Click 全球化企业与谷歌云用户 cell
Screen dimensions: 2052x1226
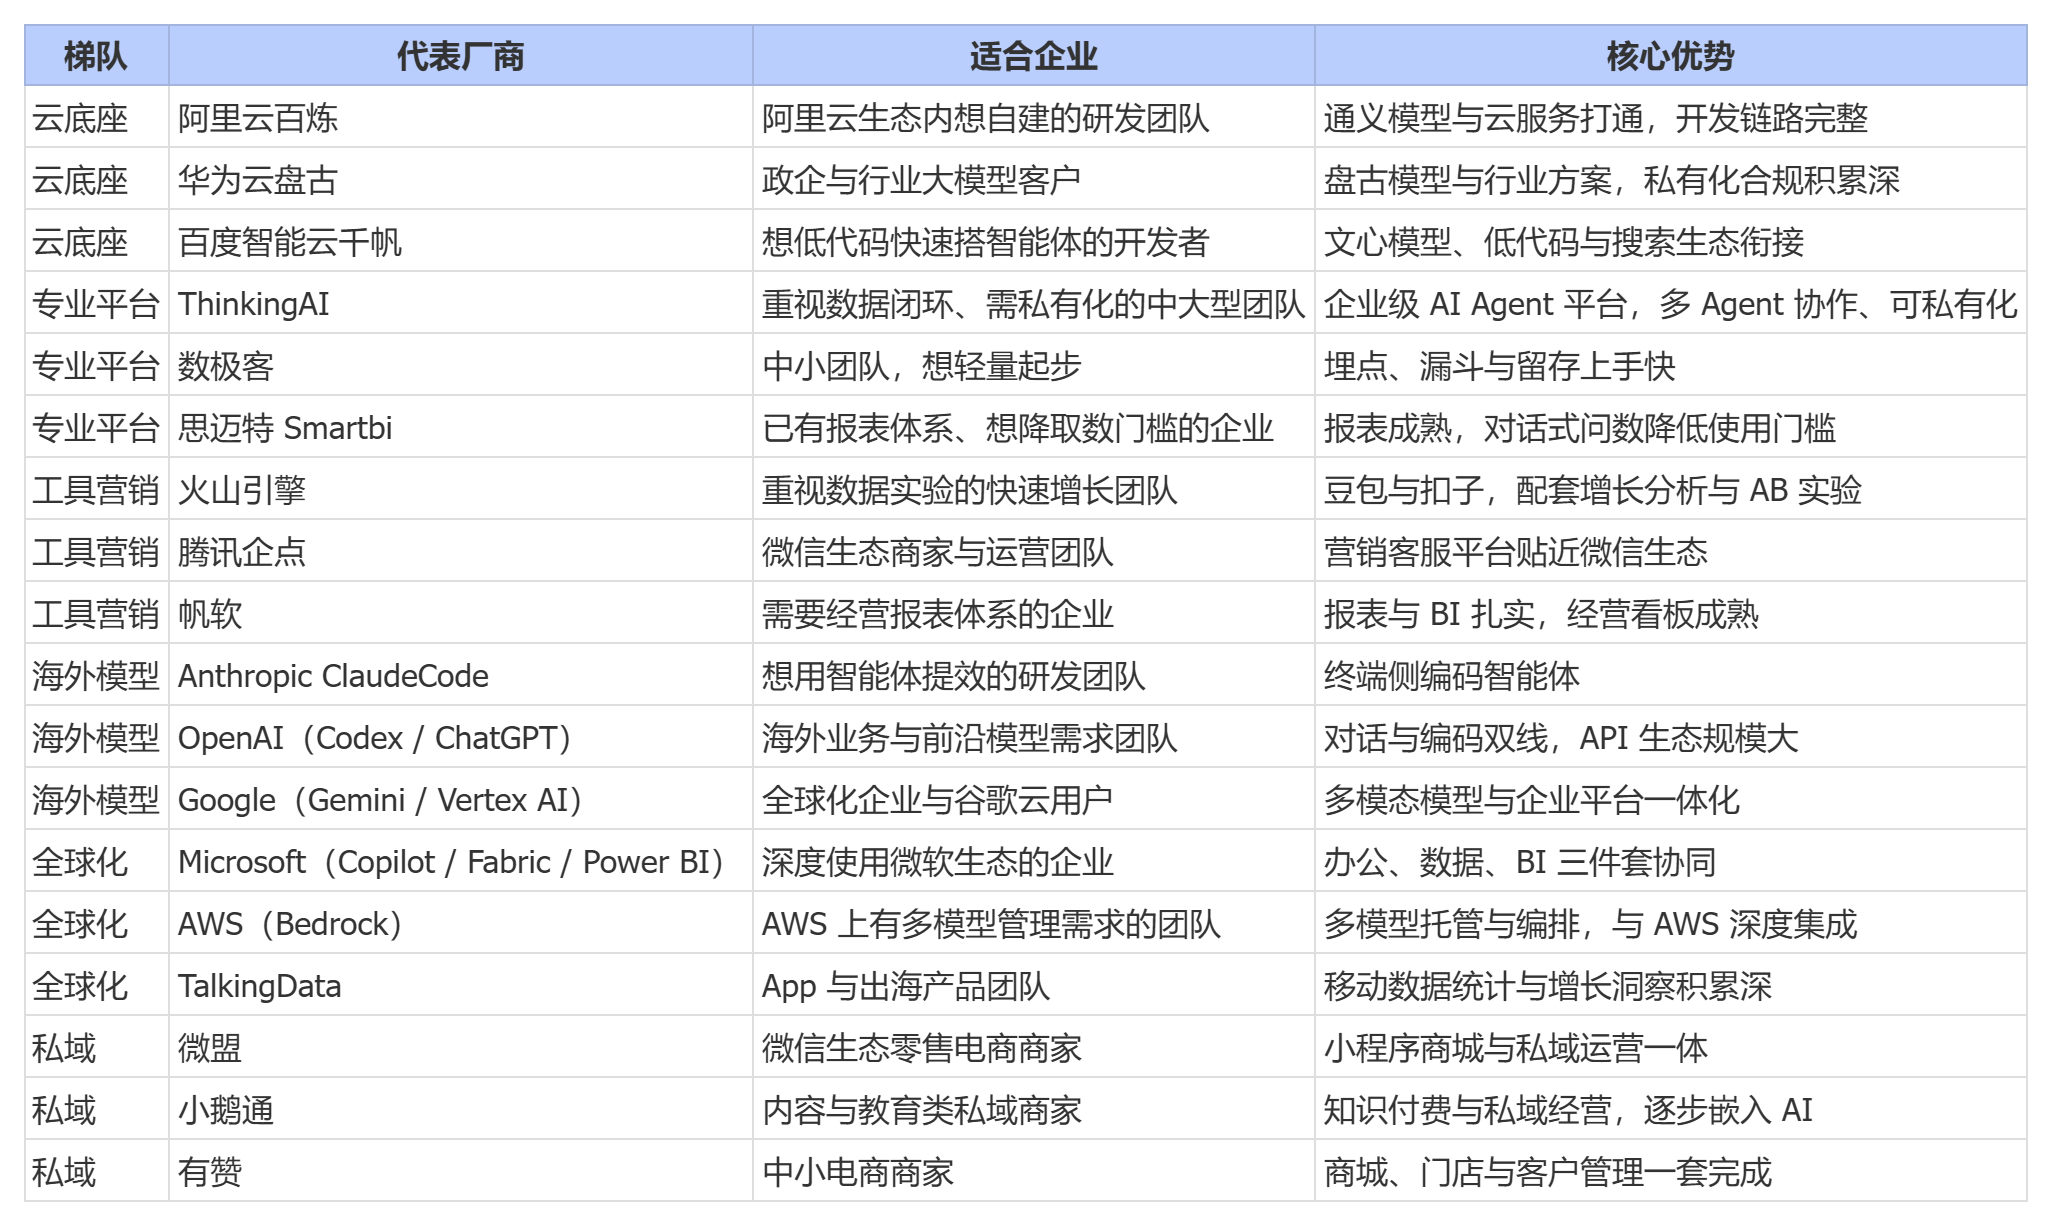coord(1034,799)
